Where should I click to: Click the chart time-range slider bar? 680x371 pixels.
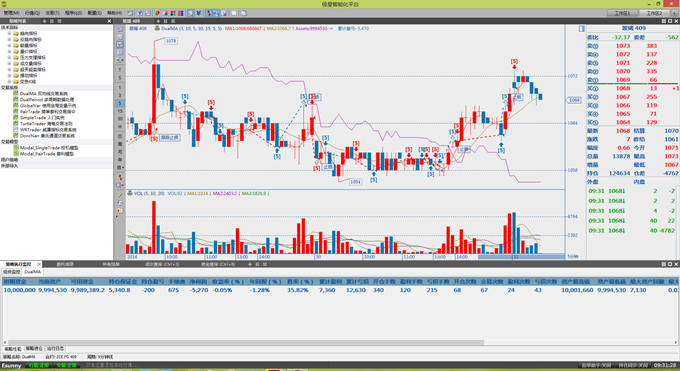tap(521, 257)
